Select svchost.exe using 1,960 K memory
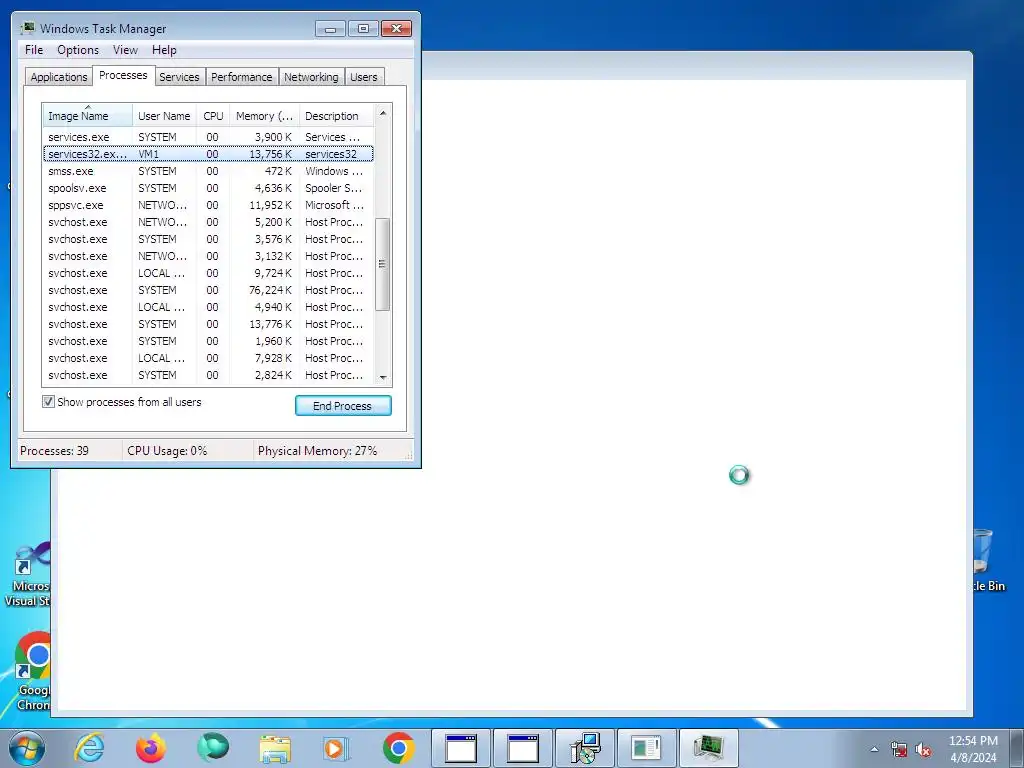1024x768 pixels. pos(208,341)
